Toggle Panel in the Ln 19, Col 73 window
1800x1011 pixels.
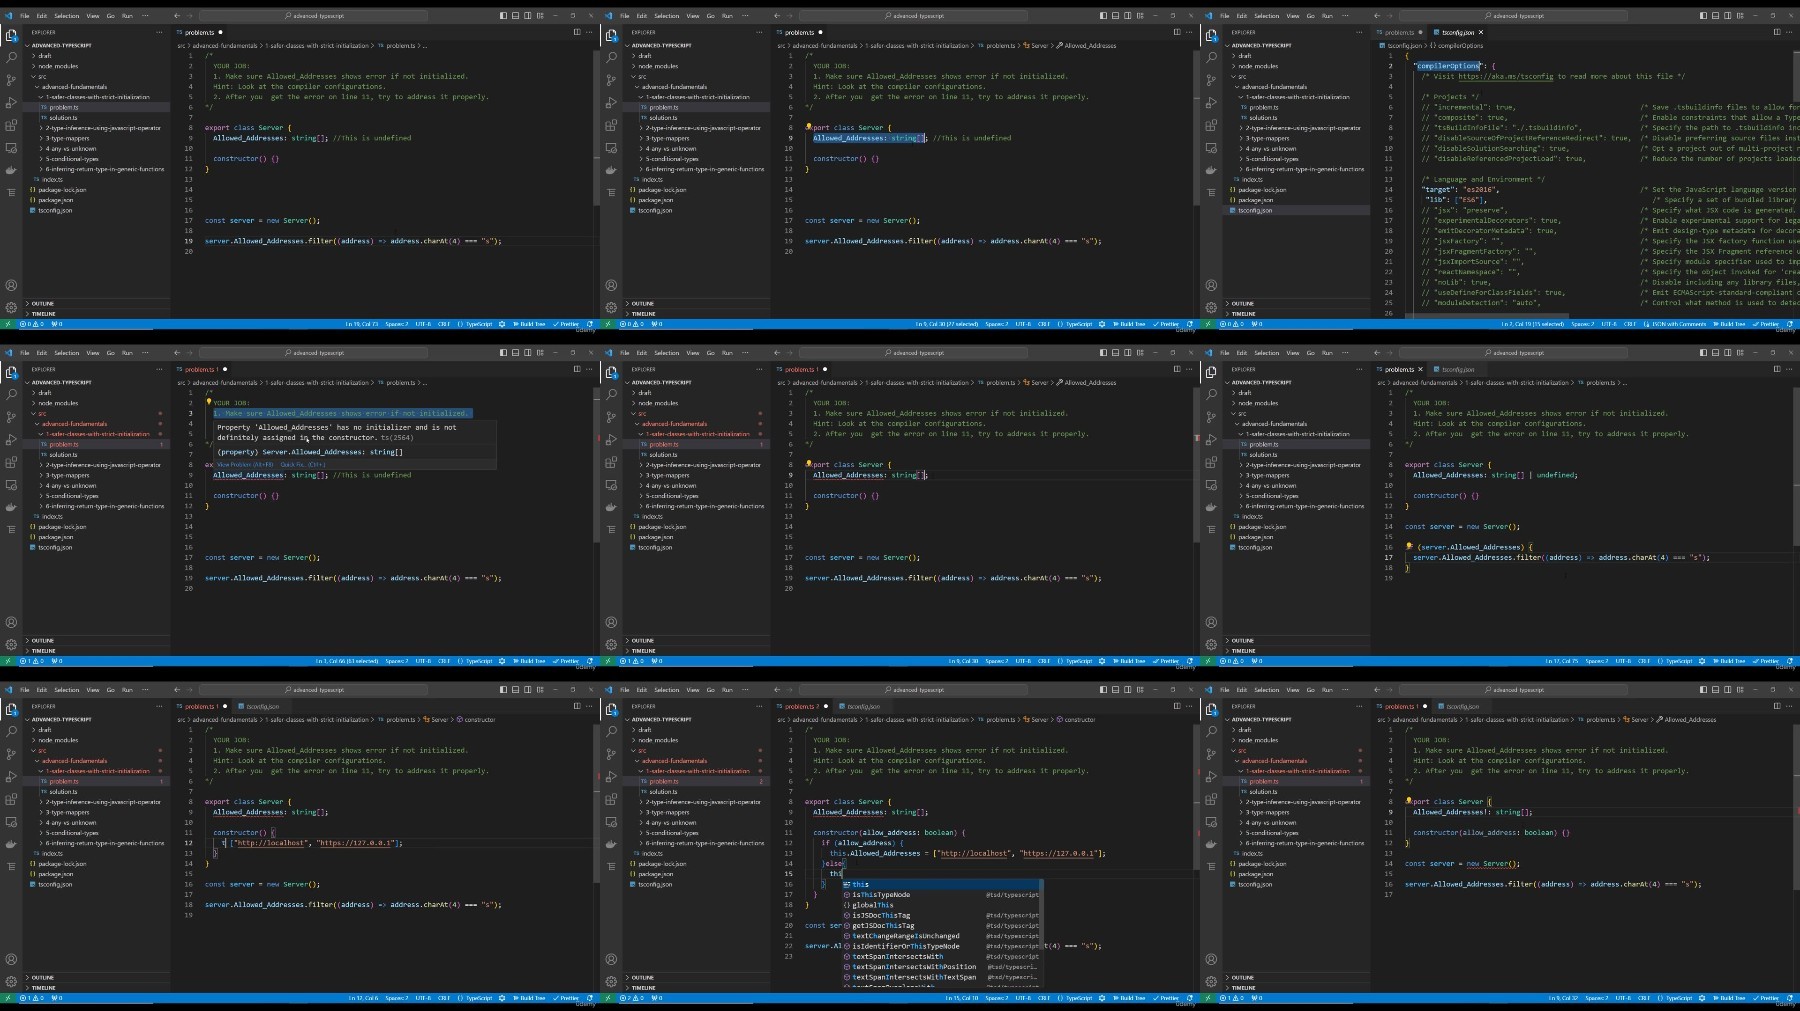click(x=515, y=16)
